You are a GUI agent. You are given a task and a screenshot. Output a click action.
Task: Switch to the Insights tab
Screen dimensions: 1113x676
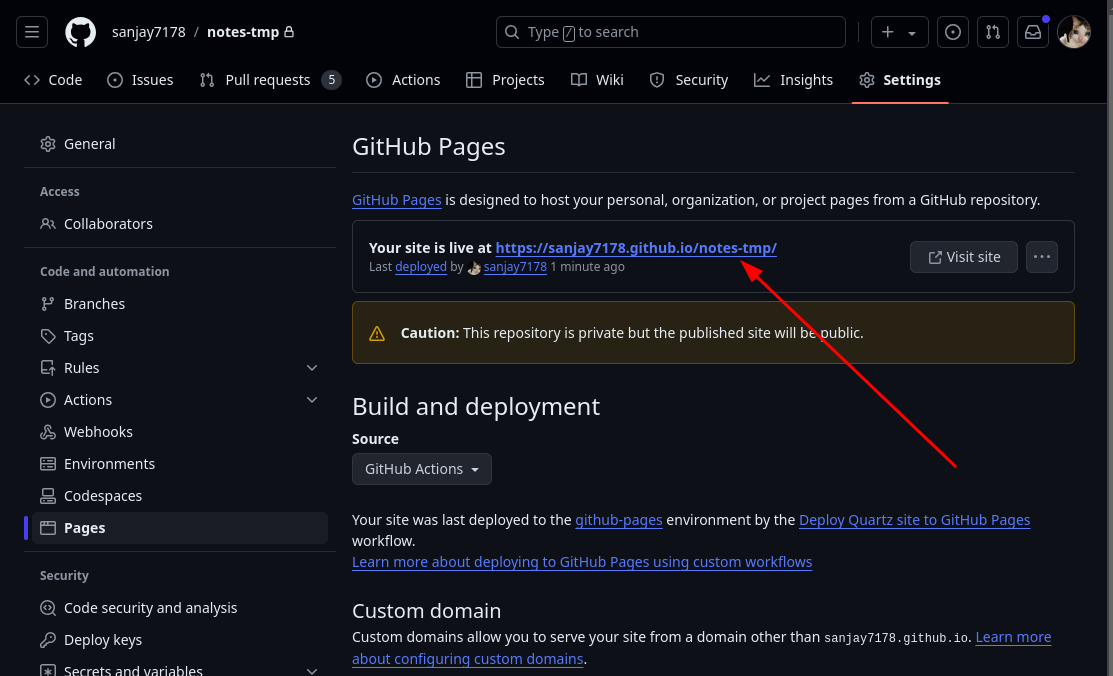click(x=794, y=80)
